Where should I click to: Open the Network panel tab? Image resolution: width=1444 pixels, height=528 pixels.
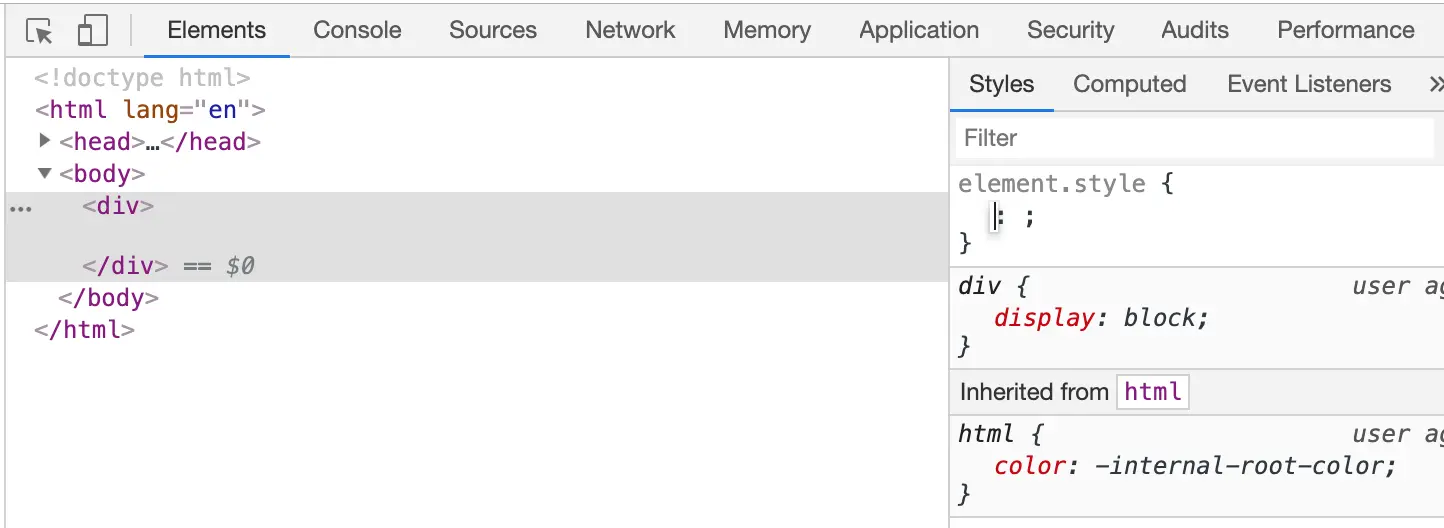630,30
